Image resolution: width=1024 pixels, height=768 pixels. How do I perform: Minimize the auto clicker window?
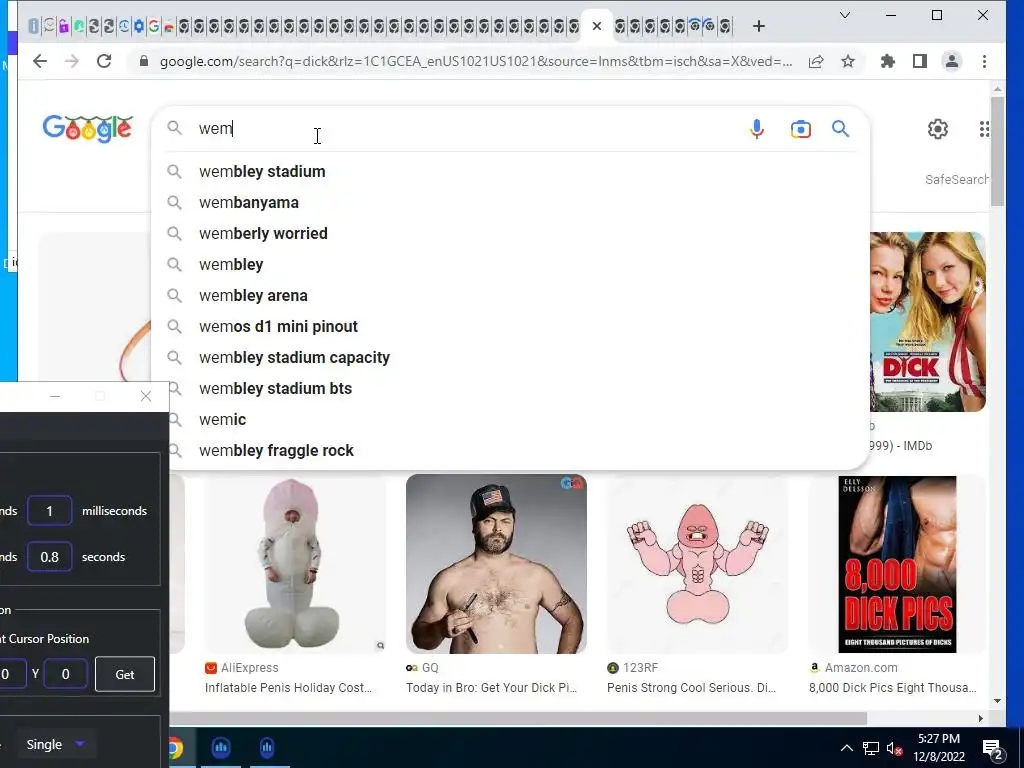(x=55, y=396)
